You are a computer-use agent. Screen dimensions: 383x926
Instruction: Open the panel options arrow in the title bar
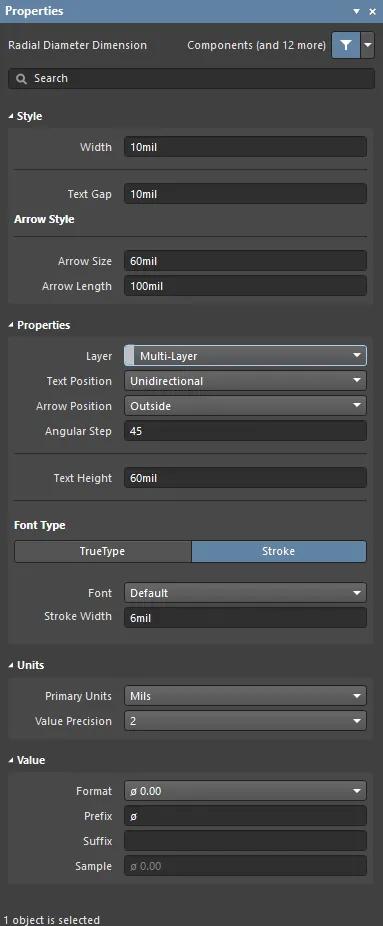356,11
